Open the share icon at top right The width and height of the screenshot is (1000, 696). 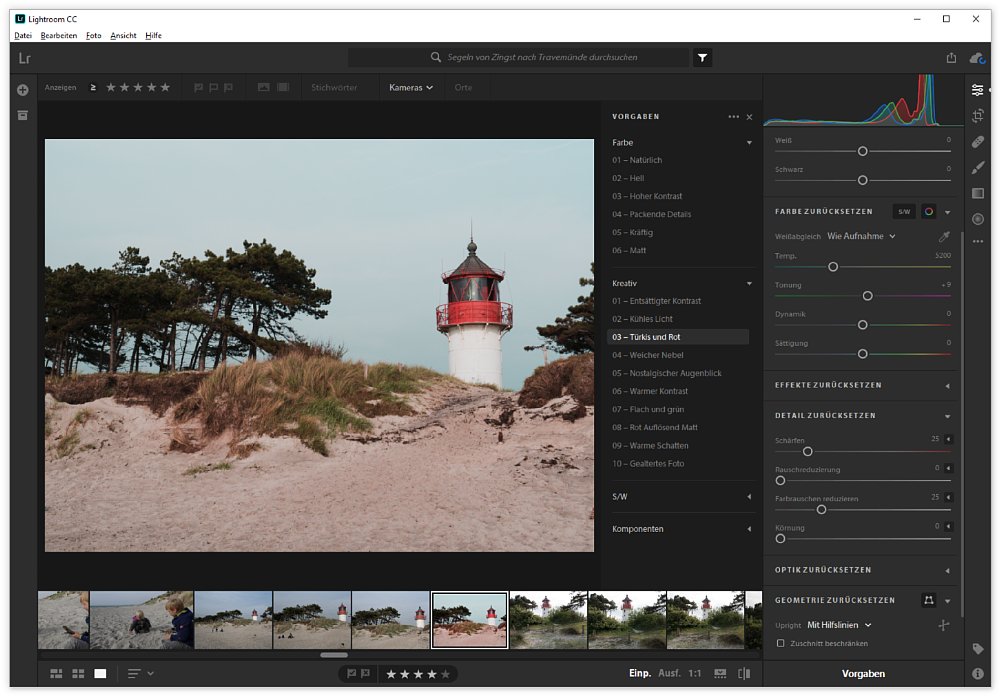tap(951, 58)
